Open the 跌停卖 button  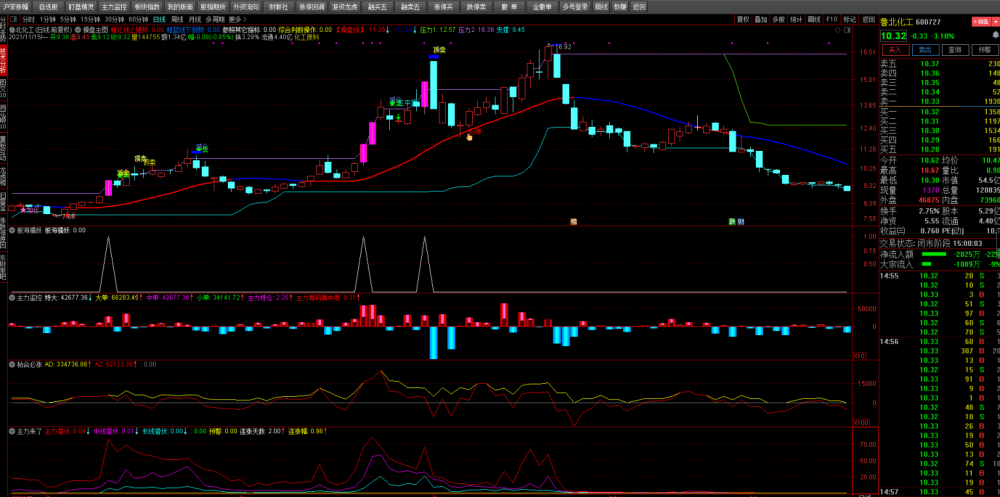pos(476,7)
